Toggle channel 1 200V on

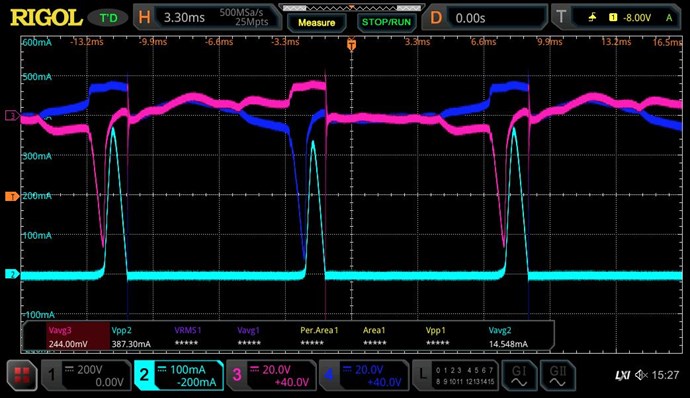point(86,375)
